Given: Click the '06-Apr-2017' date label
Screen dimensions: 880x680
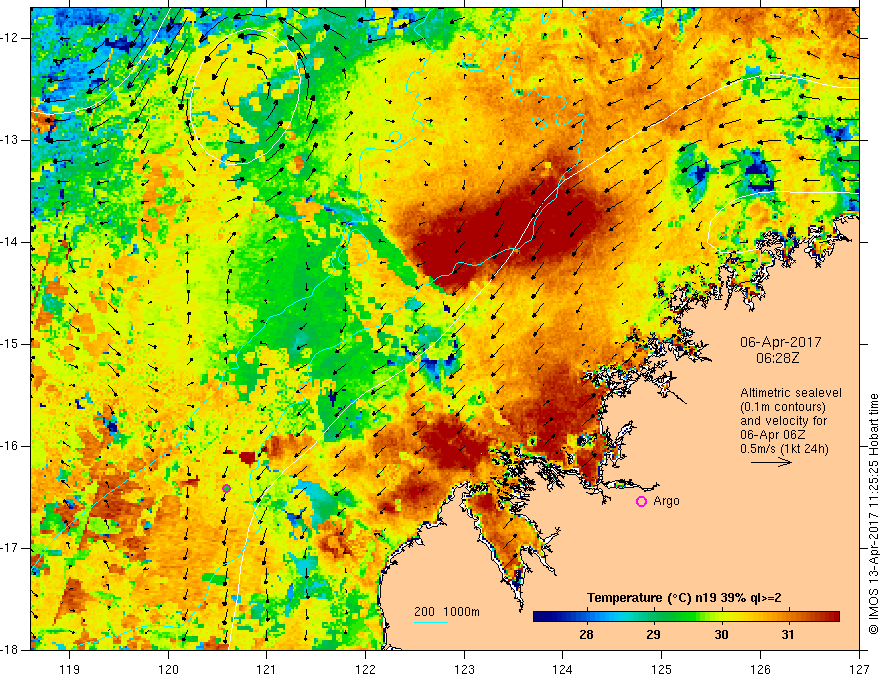Looking at the screenshot, I should pos(781,342).
